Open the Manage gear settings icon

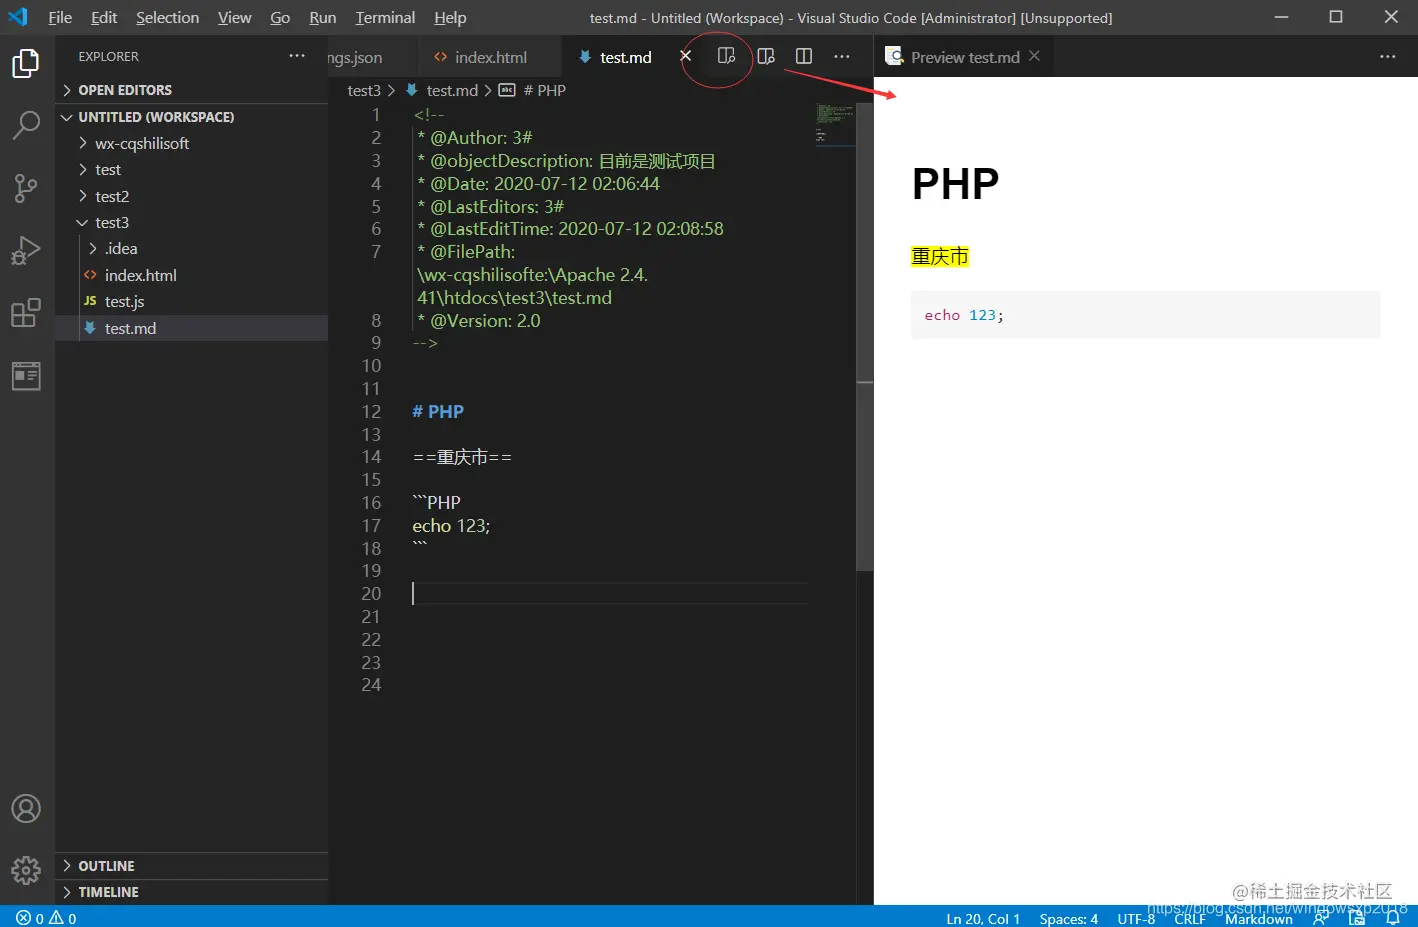pyautogui.click(x=26, y=870)
